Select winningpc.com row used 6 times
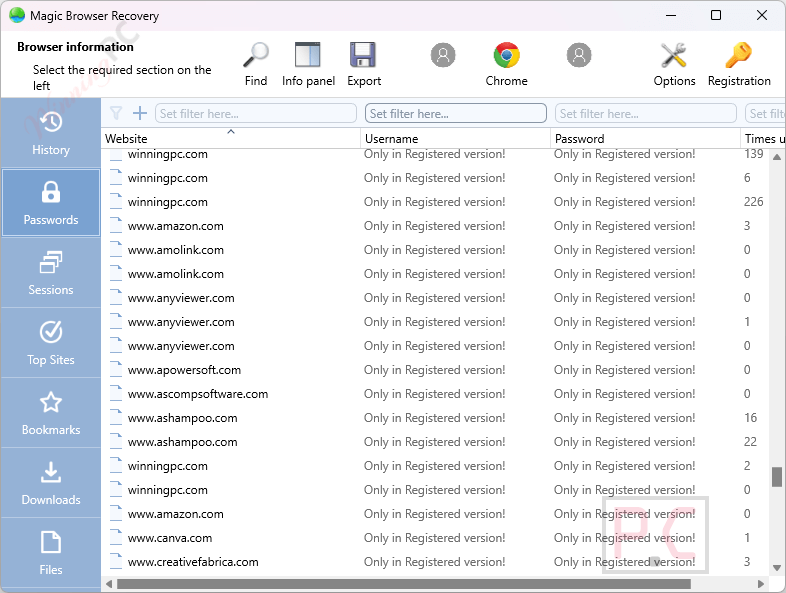The image size is (786, 593). tap(435, 178)
